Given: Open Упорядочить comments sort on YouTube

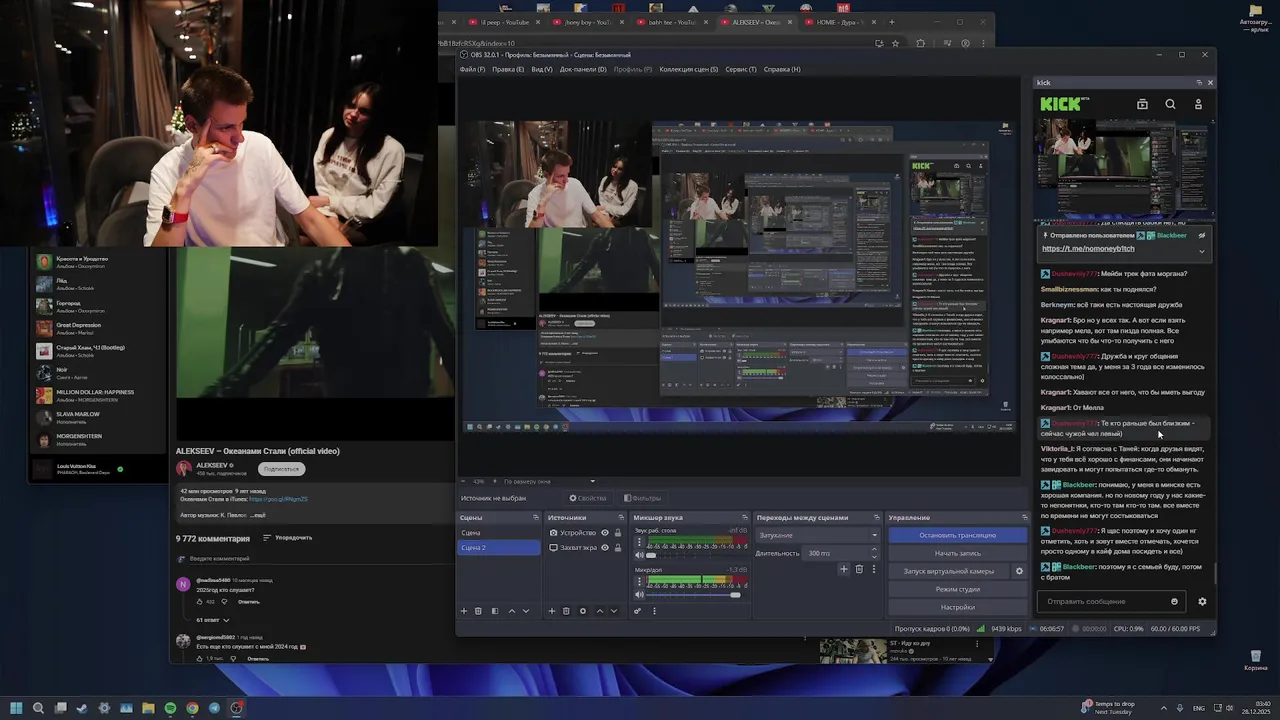Looking at the screenshot, I should click(x=288, y=538).
